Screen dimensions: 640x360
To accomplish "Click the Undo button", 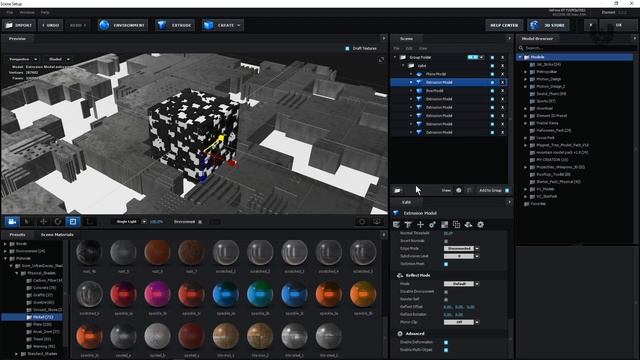I will coord(51,25).
